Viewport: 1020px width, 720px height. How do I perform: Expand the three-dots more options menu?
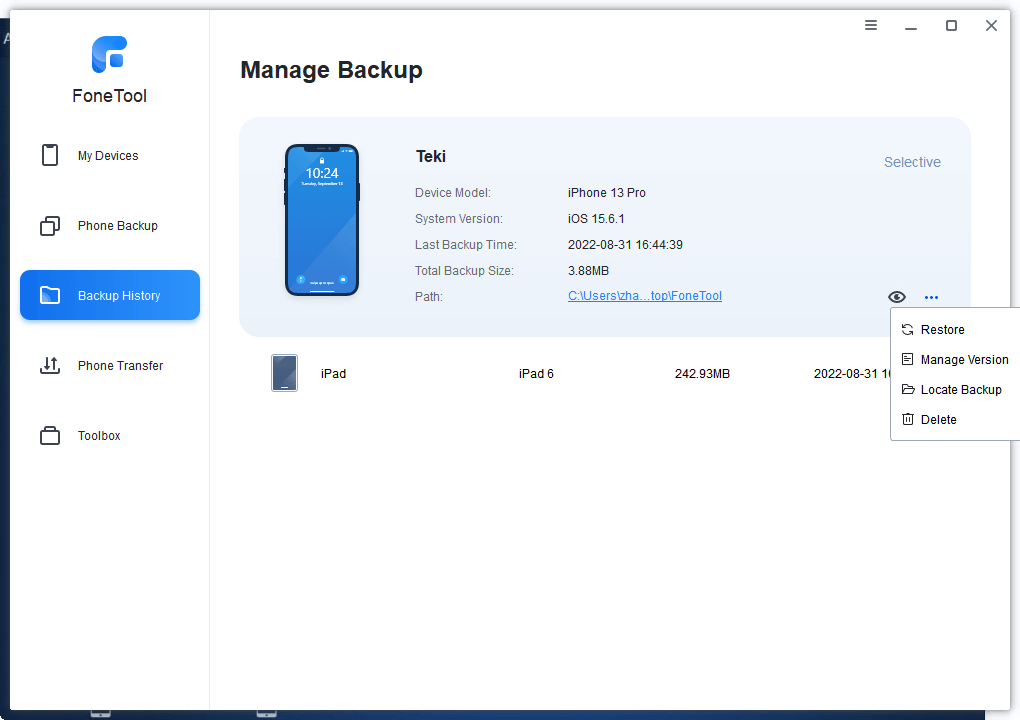[931, 297]
